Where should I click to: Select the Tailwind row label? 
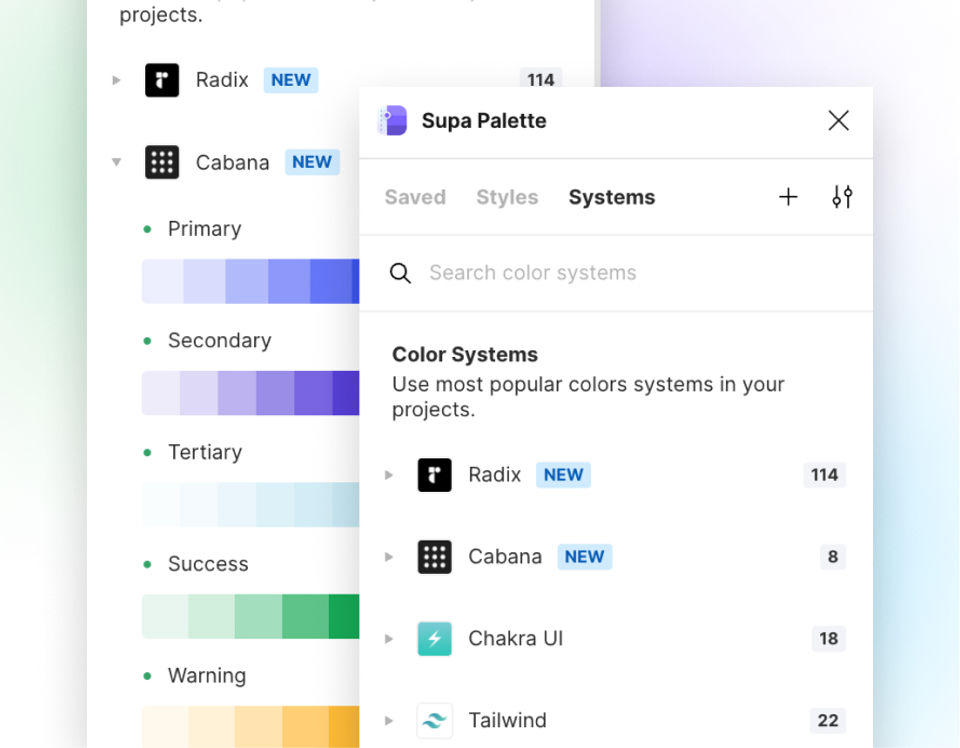(x=508, y=720)
